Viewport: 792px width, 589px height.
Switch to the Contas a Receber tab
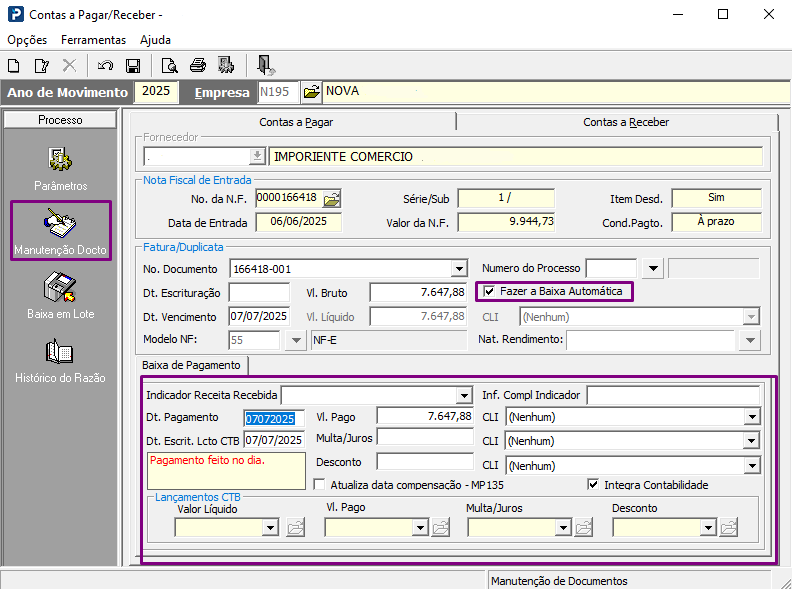[626, 122]
